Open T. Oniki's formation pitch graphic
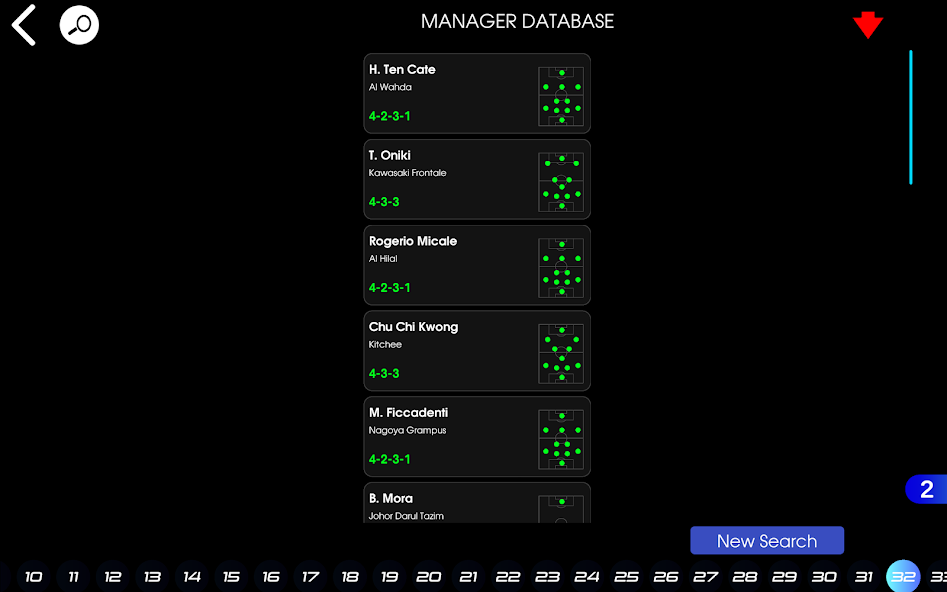 [561, 179]
